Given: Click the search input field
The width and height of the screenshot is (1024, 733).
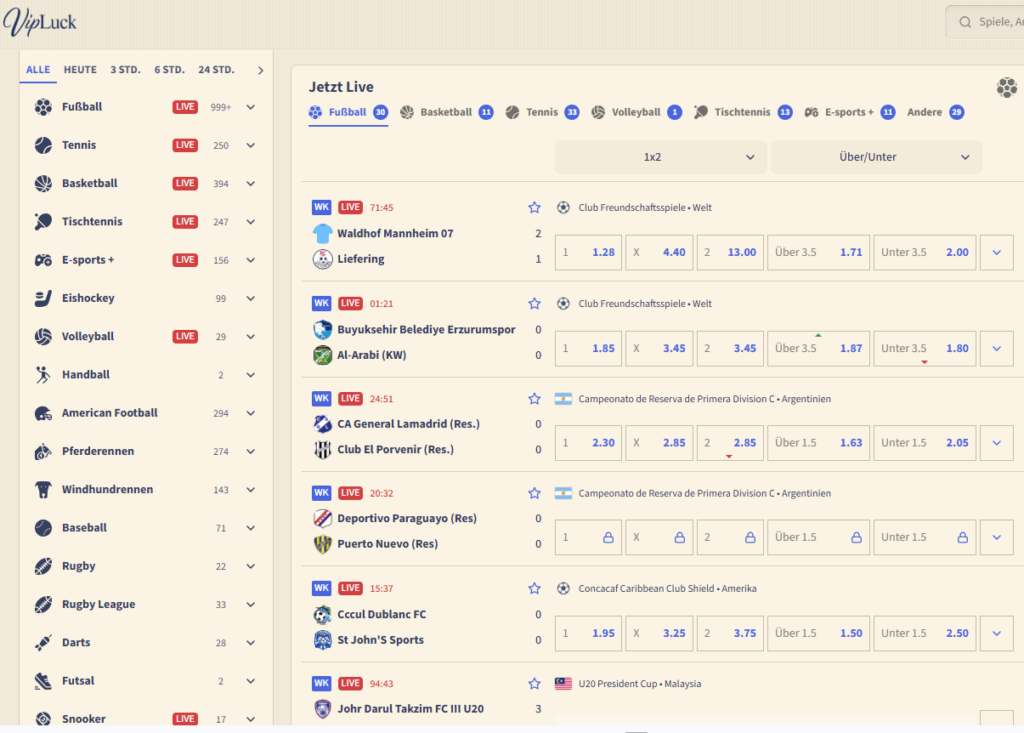Looking at the screenshot, I should click(985, 22).
